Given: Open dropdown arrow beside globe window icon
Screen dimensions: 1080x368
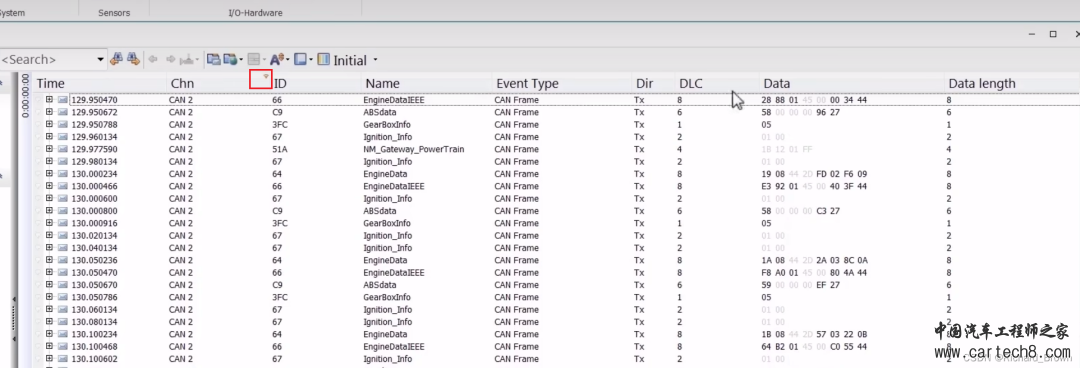Looking at the screenshot, I should pos(242,60).
